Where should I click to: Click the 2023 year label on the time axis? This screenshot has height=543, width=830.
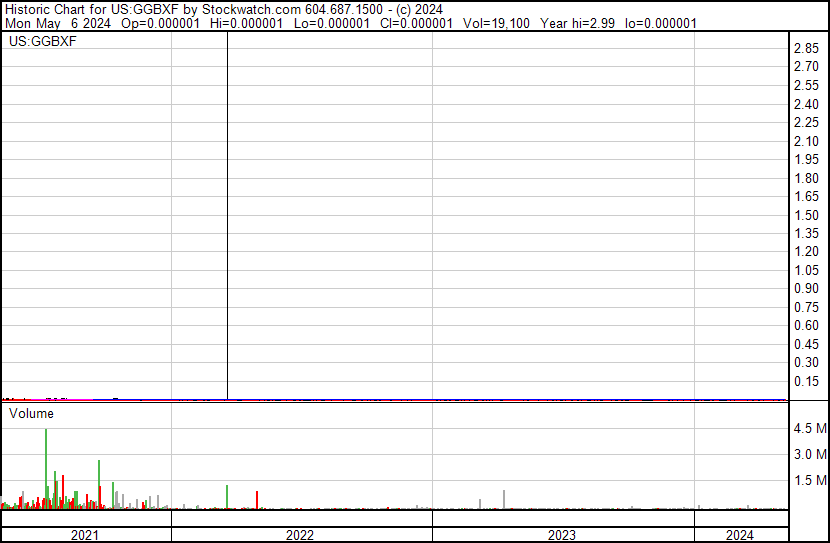click(562, 535)
